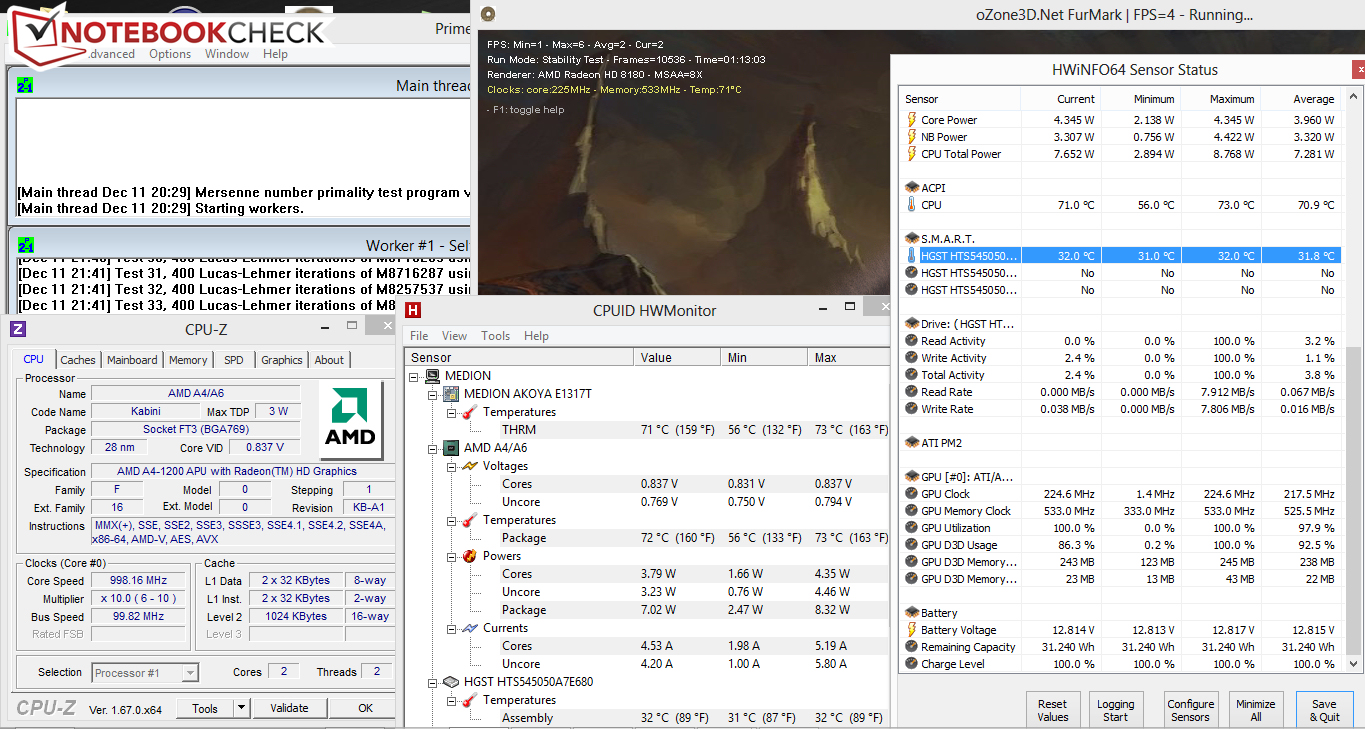Click the Minimize All button in HWiNFO64
This screenshot has height=729, width=1365.
(x=1255, y=710)
